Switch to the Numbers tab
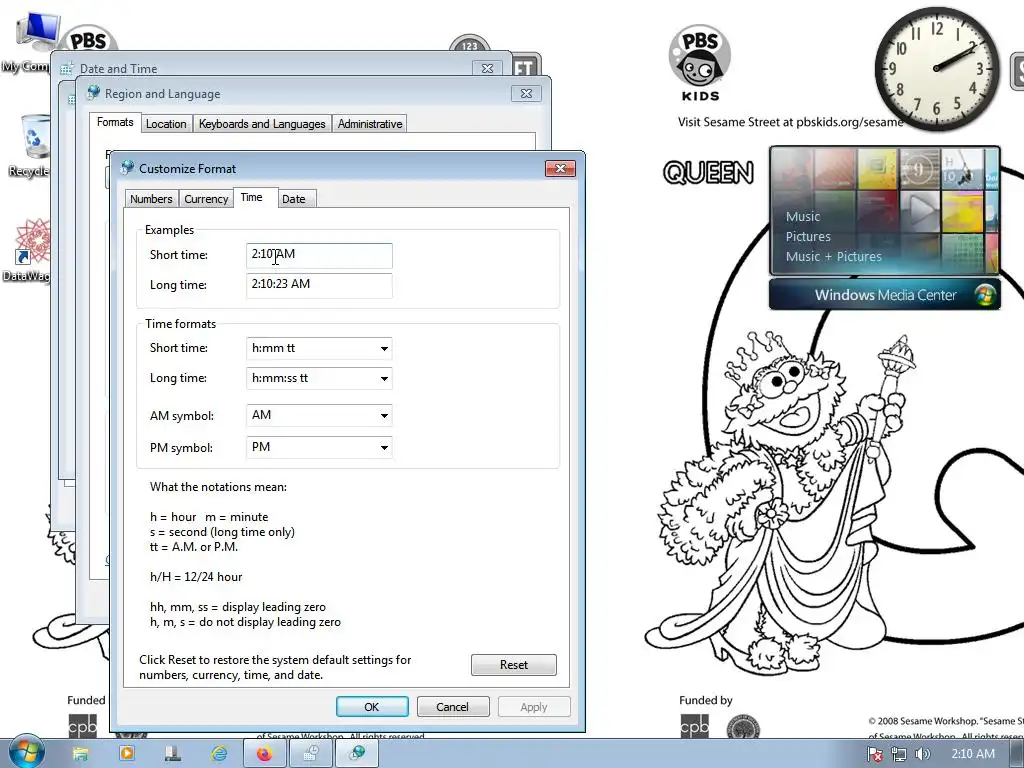Viewport: 1024px width, 768px height. click(x=151, y=199)
